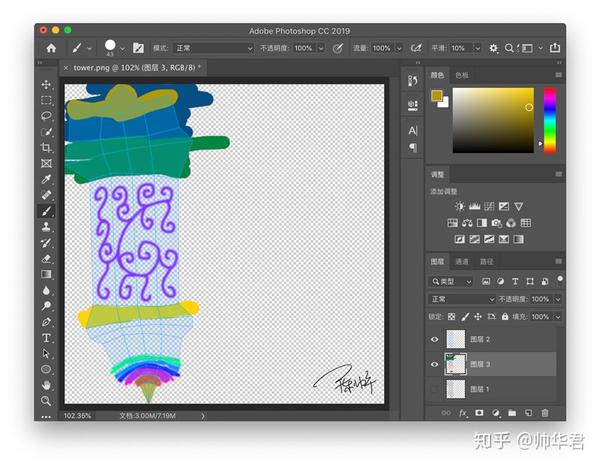Select the Rectangular Marquee tool
Screen dimensions: 600x466
point(46,100)
